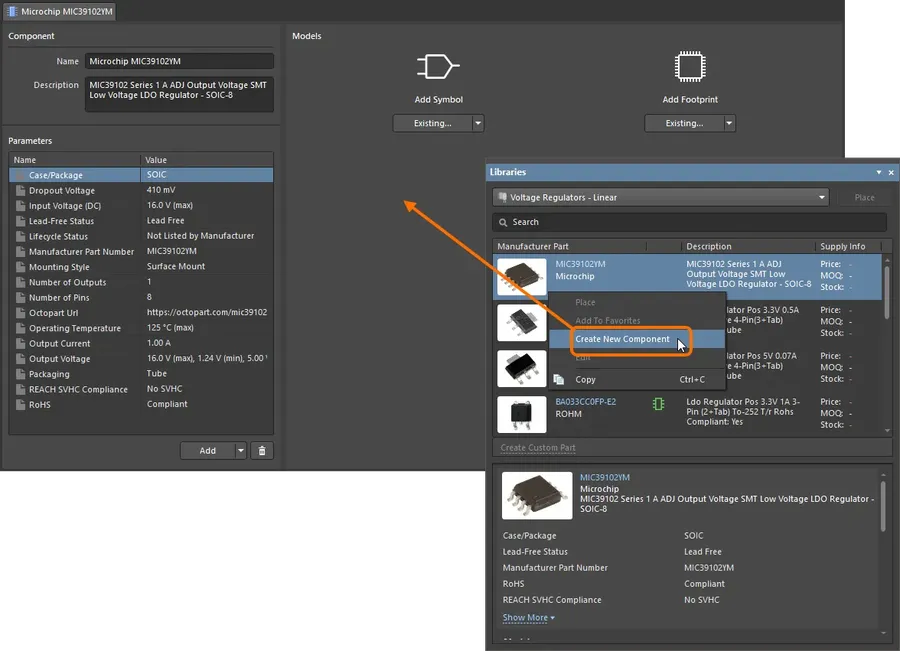This screenshot has height=651, width=900.
Task: Open the Add Footprint Existing dropdown arrow
Action: point(729,123)
